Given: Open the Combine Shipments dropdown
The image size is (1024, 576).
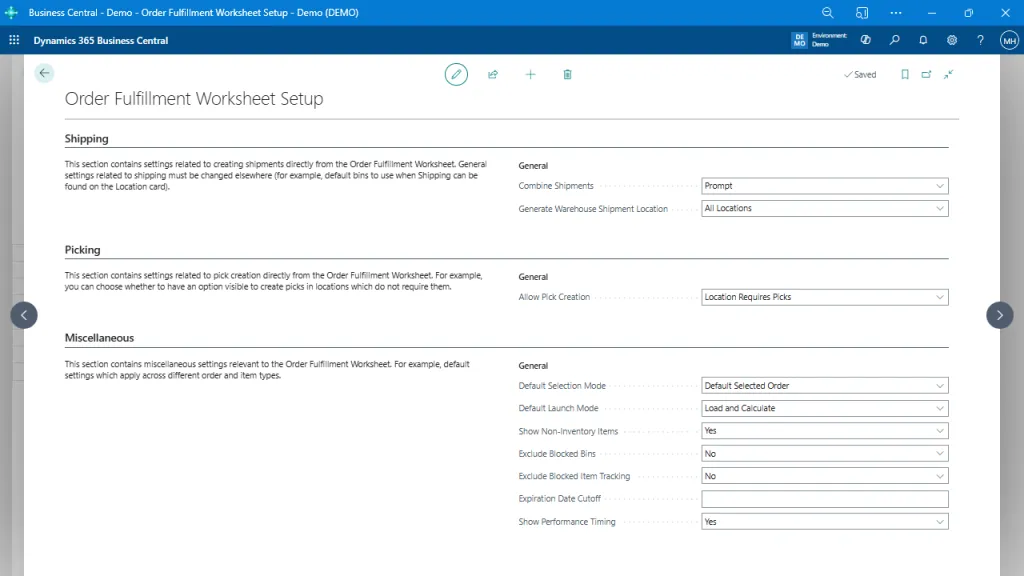Looking at the screenshot, I should pyautogui.click(x=938, y=185).
